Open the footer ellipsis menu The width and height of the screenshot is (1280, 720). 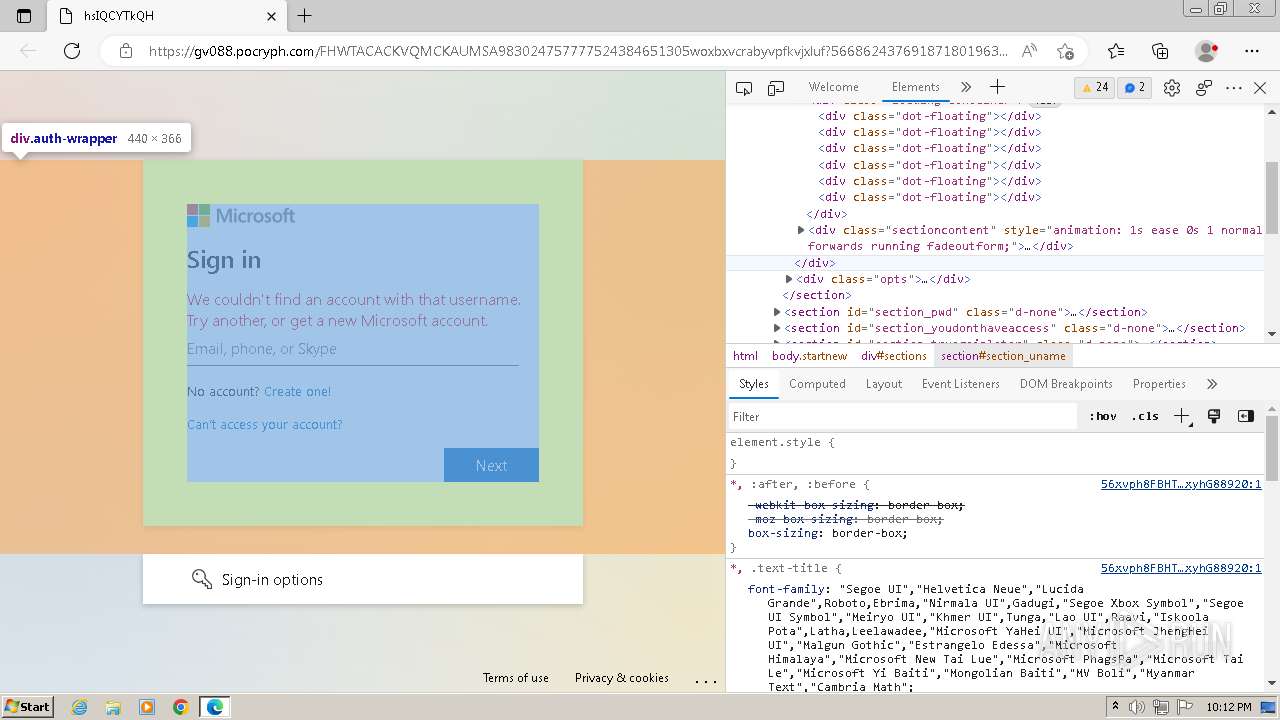click(x=706, y=680)
